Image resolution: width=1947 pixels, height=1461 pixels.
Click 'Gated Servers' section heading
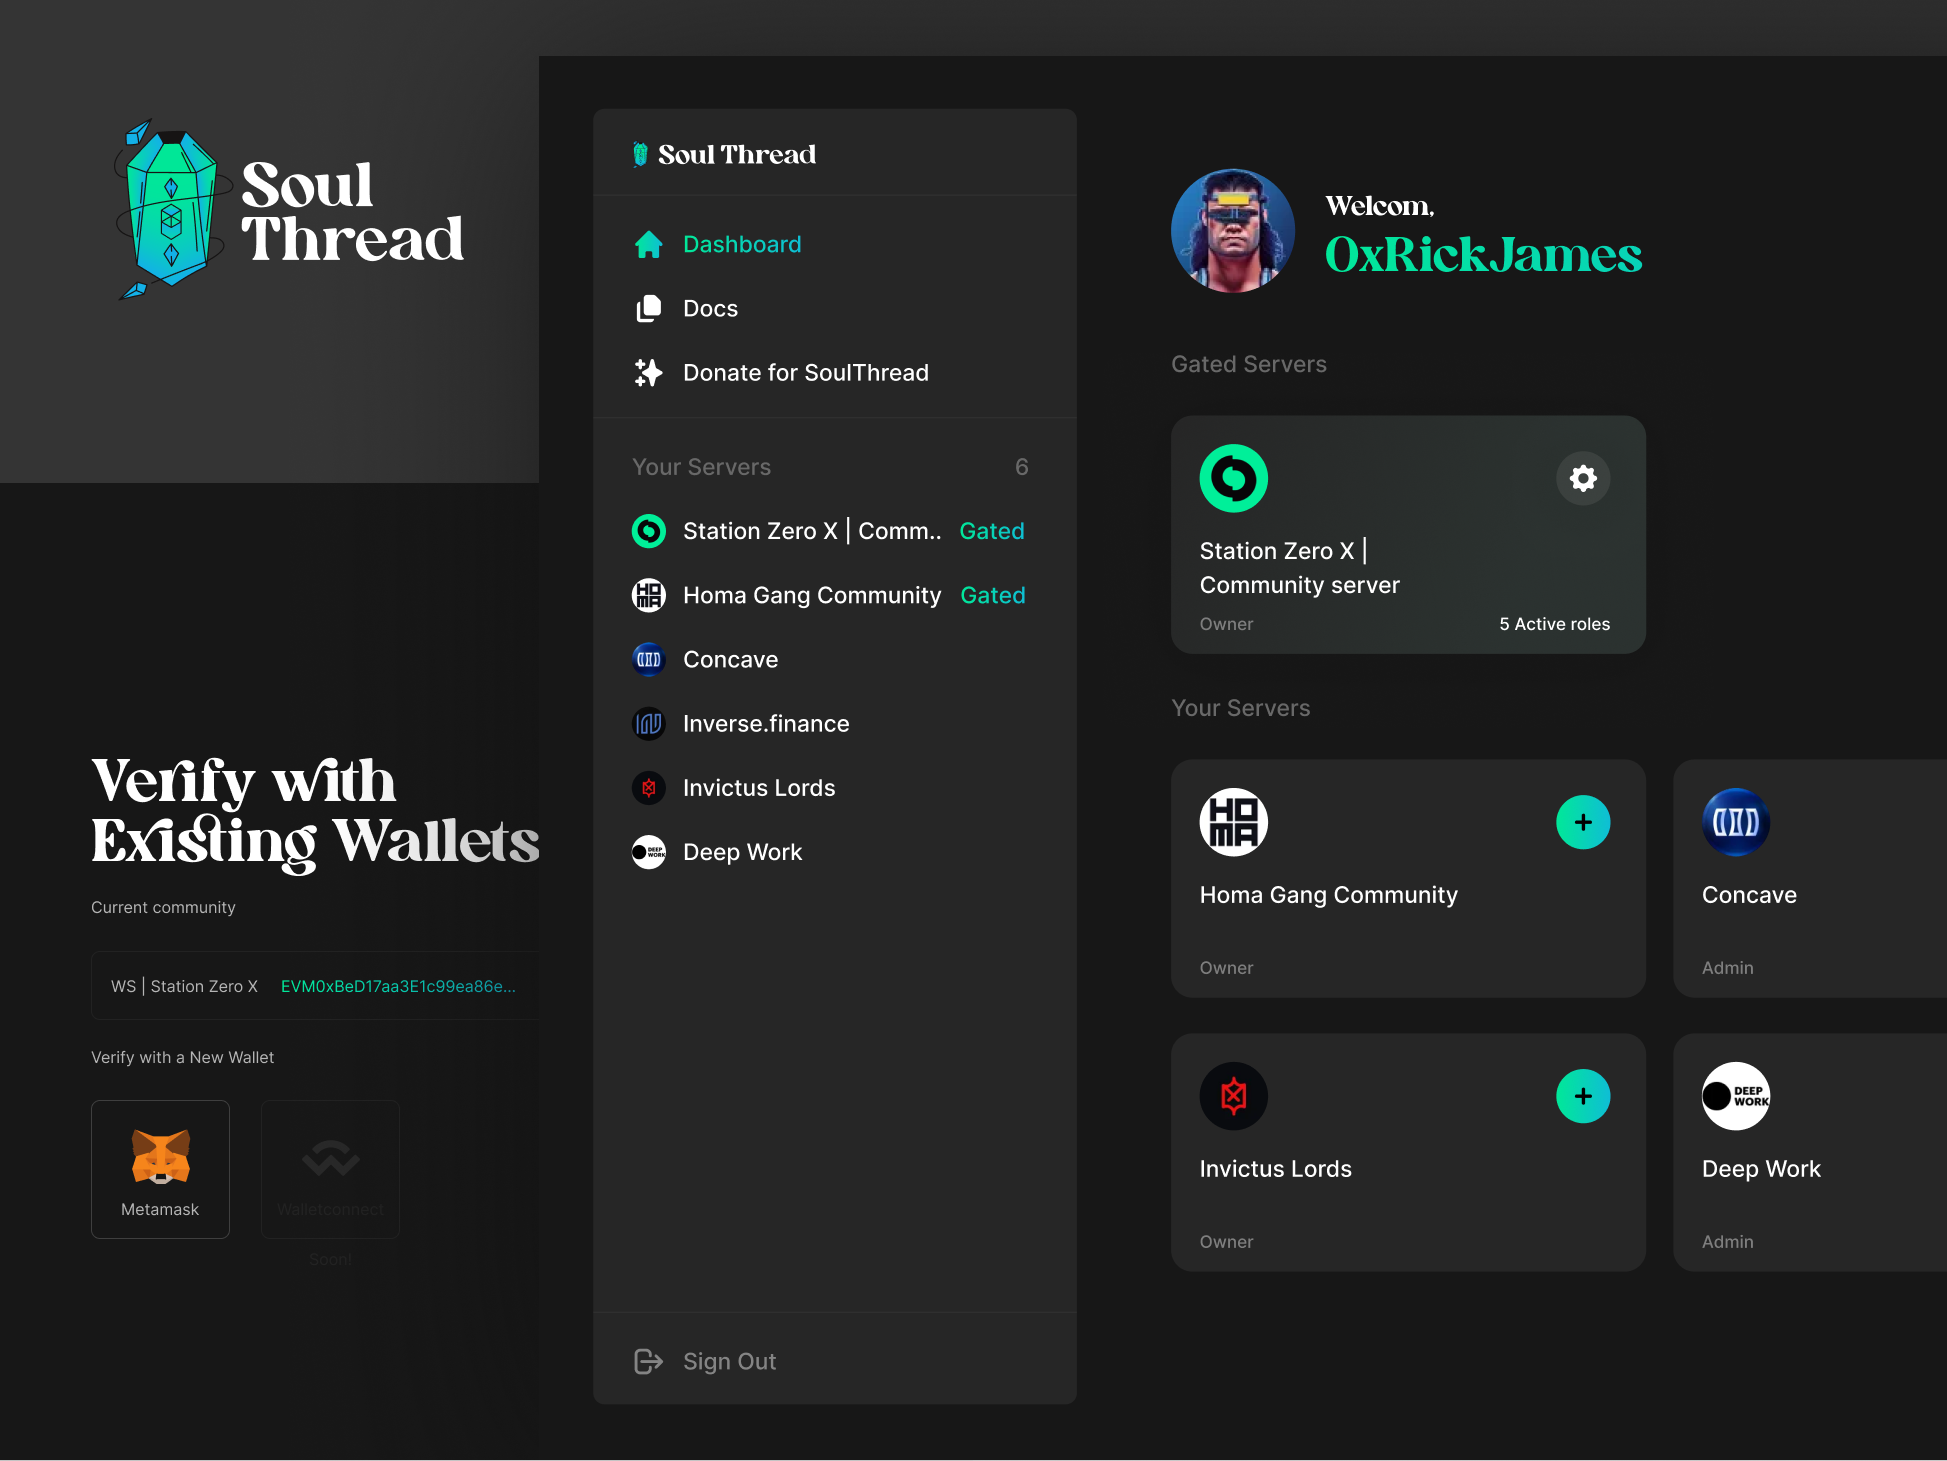(x=1248, y=364)
